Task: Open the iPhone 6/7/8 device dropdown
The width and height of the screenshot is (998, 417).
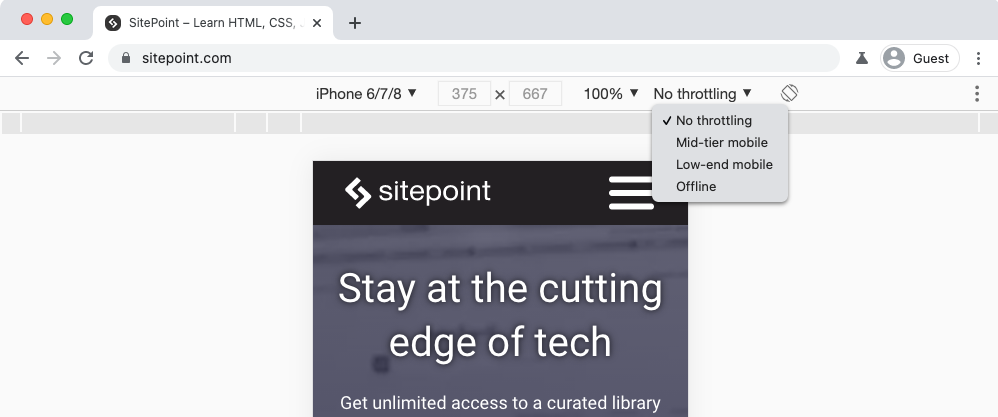Action: point(366,94)
